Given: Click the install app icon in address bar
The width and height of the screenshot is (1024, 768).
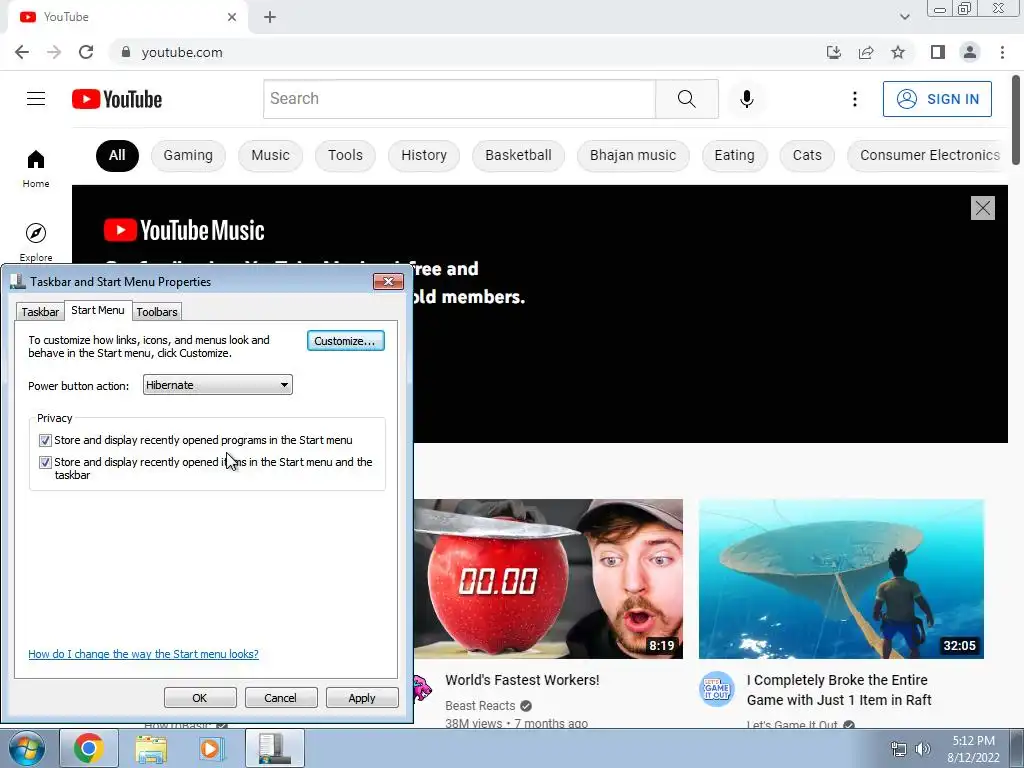Looking at the screenshot, I should coord(834,52).
